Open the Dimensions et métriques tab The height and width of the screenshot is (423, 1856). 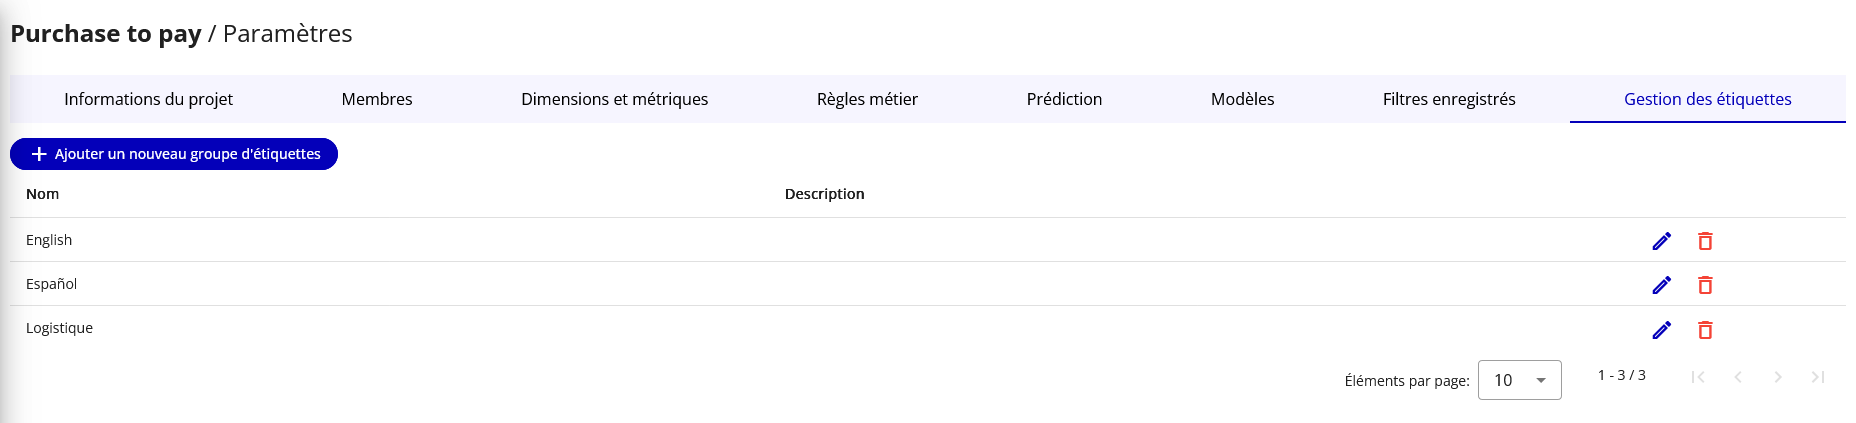(x=614, y=99)
